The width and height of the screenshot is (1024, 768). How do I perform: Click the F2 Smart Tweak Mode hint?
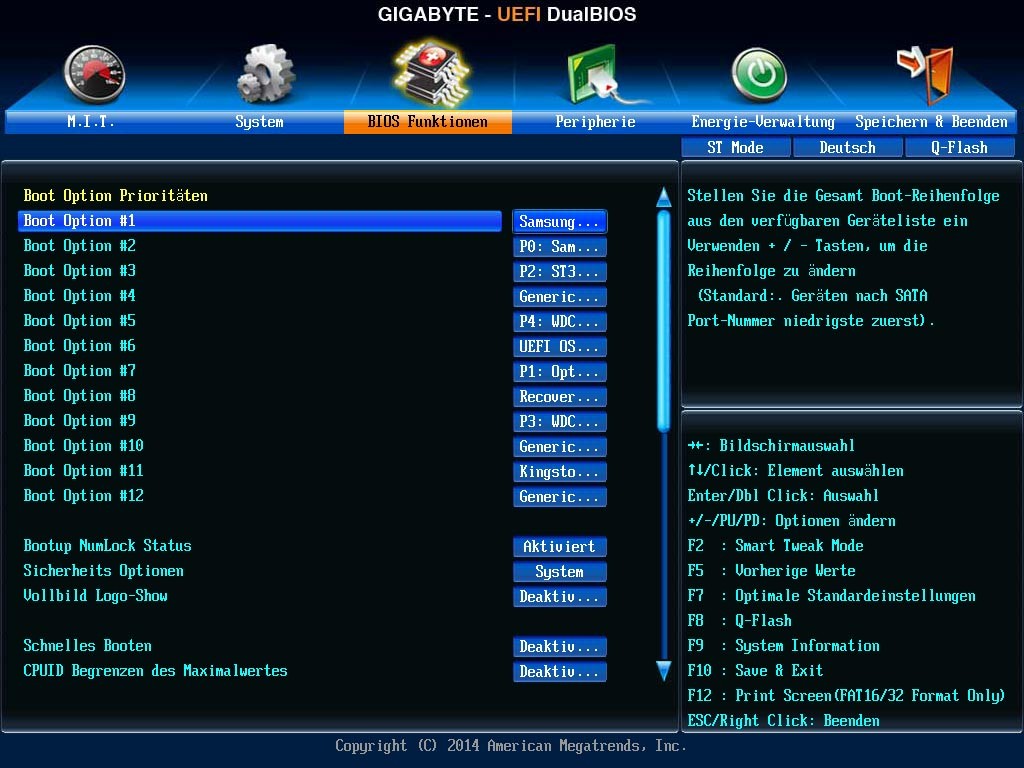(775, 546)
